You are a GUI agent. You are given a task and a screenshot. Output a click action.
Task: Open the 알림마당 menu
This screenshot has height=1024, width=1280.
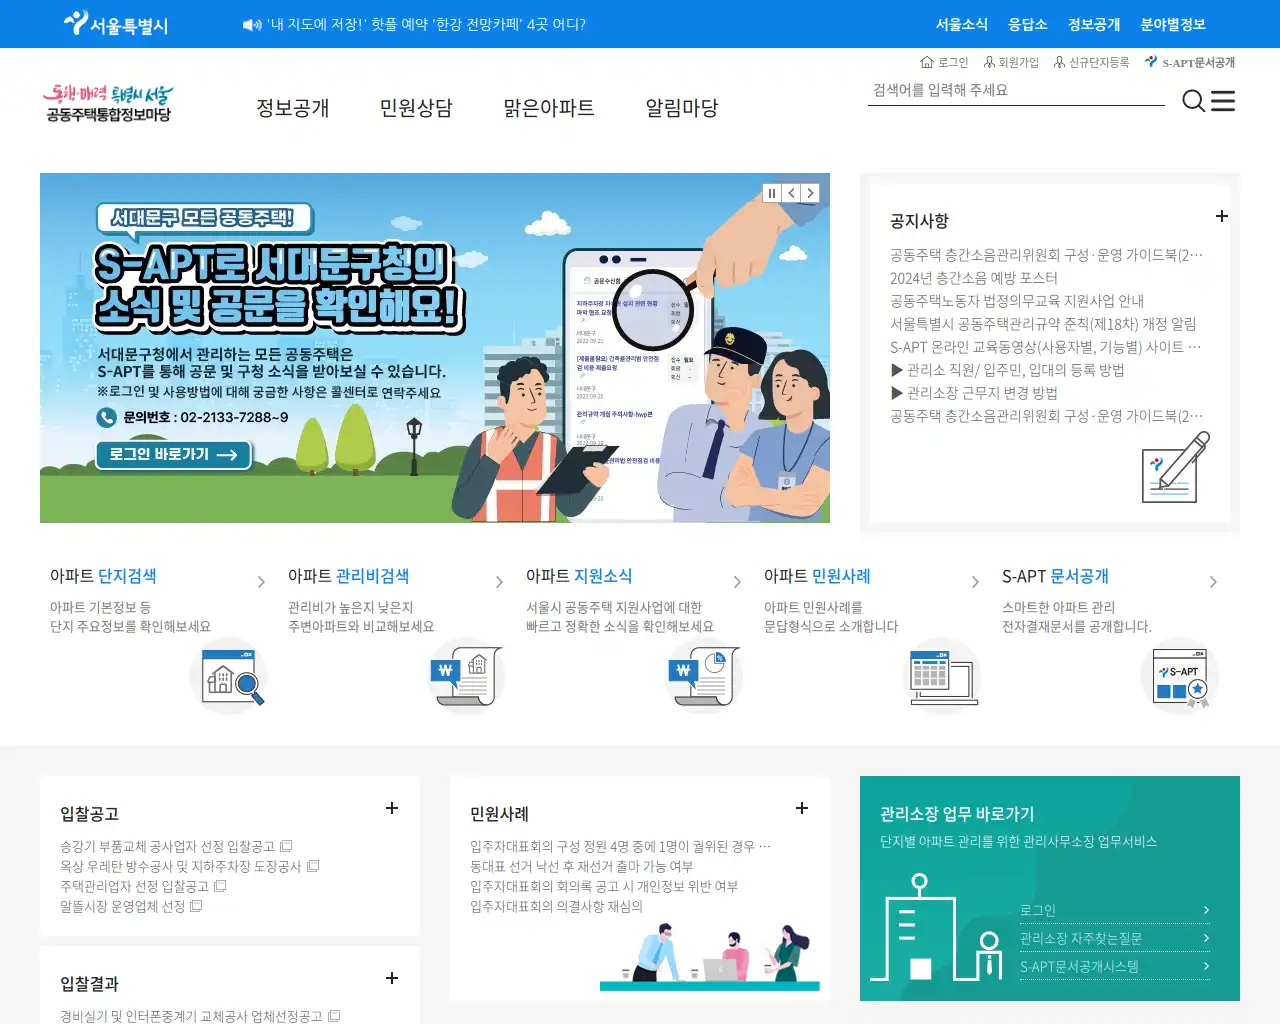[680, 108]
